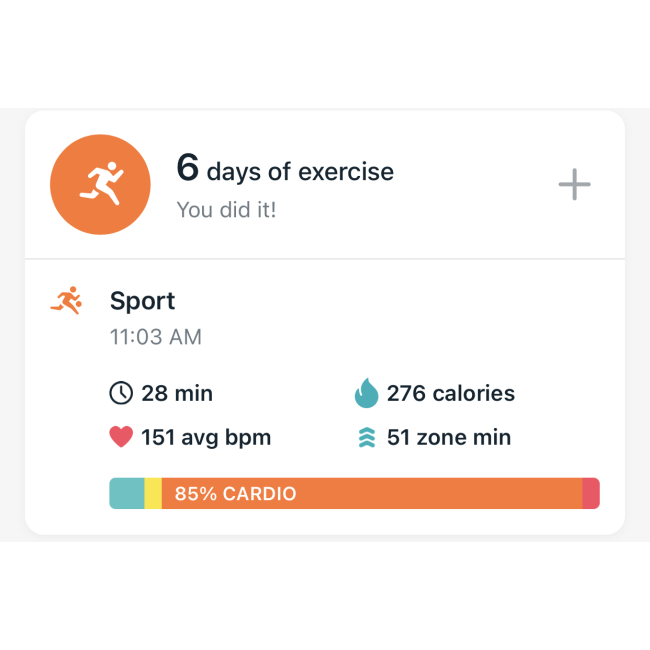This screenshot has height=650, width=650.
Task: Click the 11:03 AM timestamp
Action: coord(155,337)
